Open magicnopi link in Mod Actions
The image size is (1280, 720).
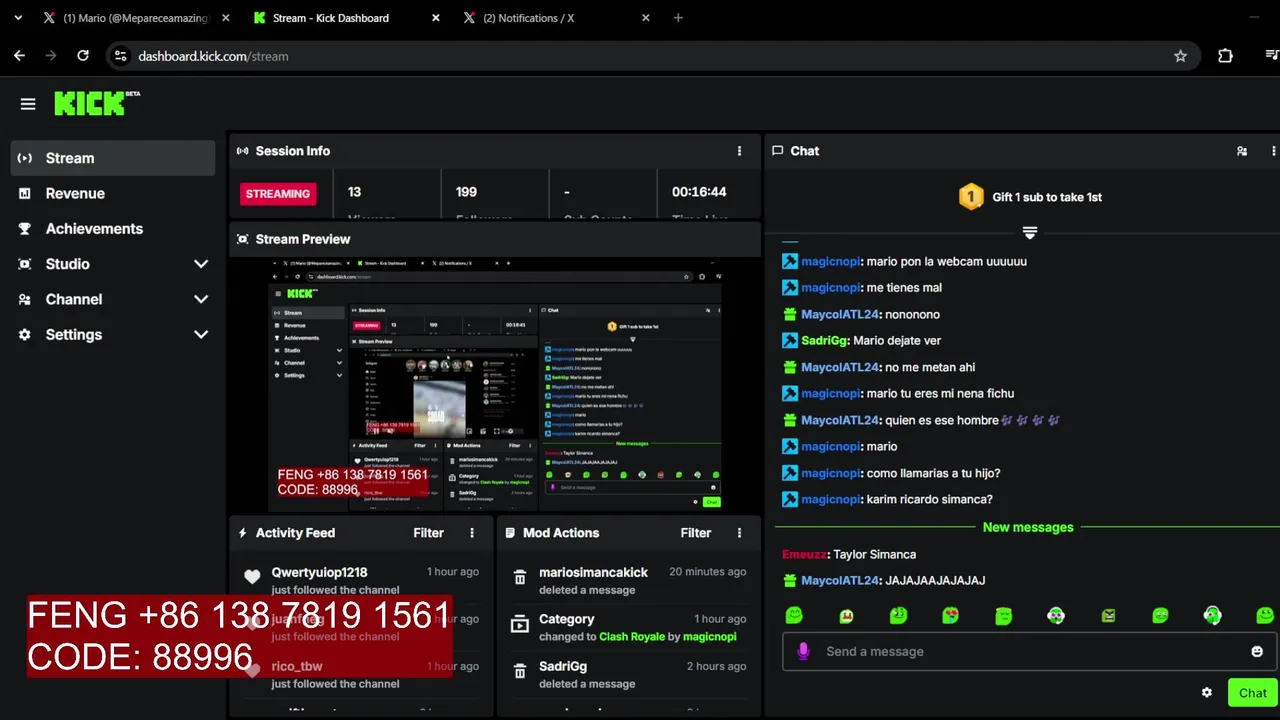coord(709,637)
